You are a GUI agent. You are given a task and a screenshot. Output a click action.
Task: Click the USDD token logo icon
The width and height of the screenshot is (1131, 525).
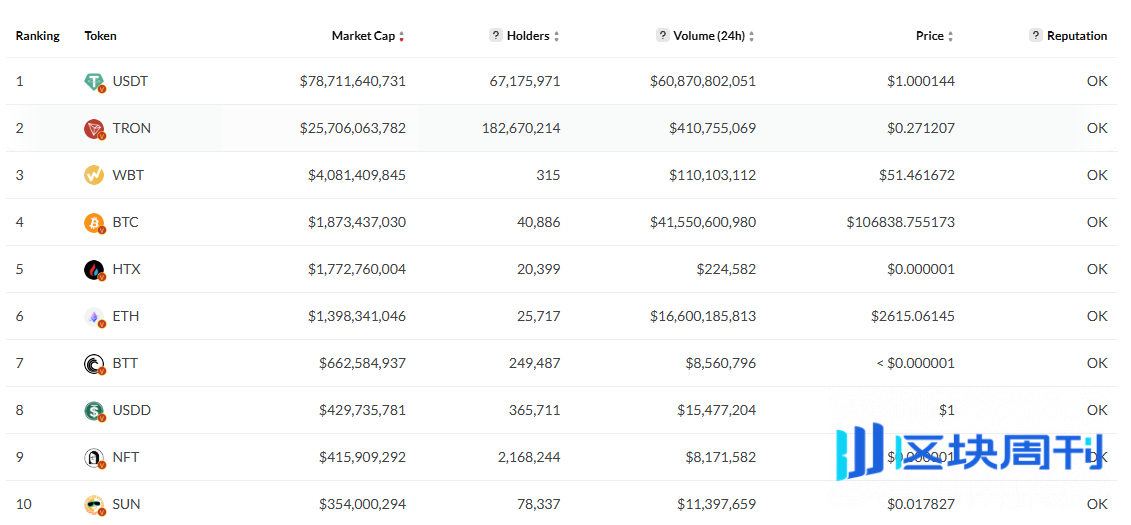[x=94, y=410]
